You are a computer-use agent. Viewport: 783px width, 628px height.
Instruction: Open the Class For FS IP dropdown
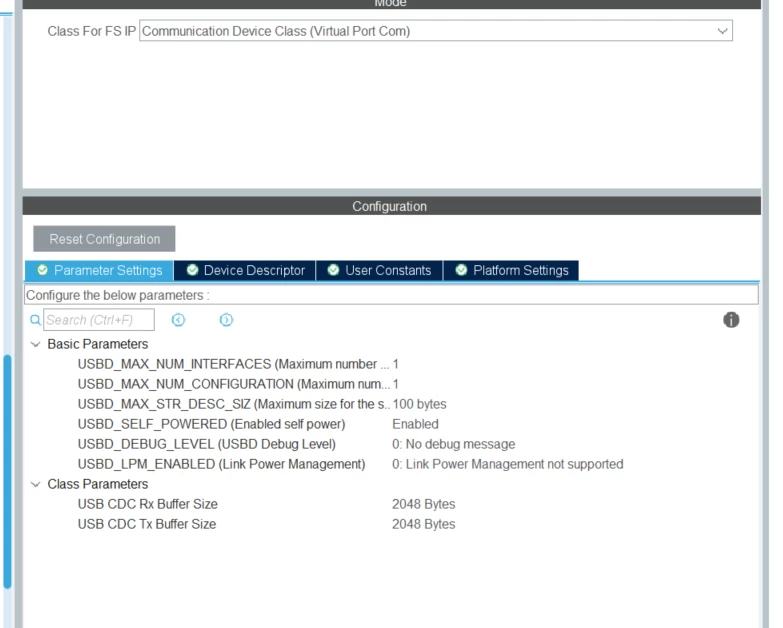tap(436, 31)
